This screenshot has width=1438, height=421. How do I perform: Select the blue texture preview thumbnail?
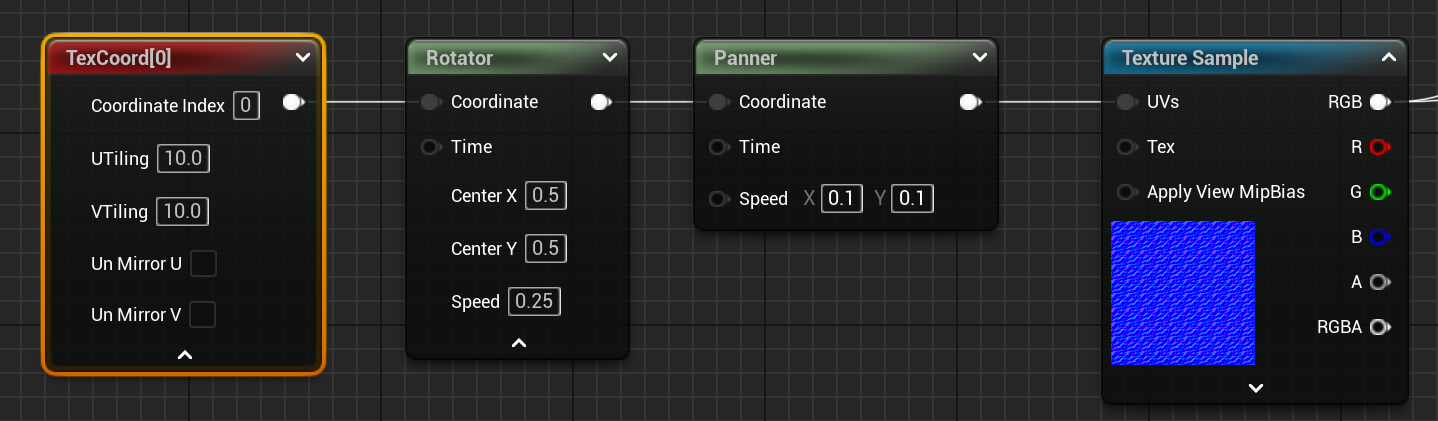coord(1183,293)
